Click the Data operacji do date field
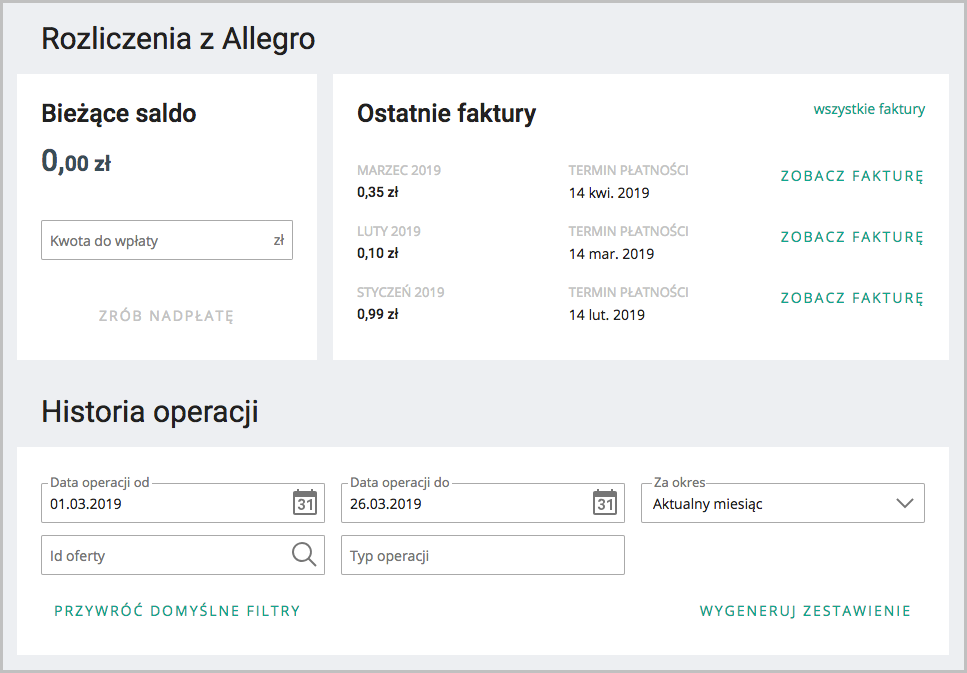 point(465,504)
